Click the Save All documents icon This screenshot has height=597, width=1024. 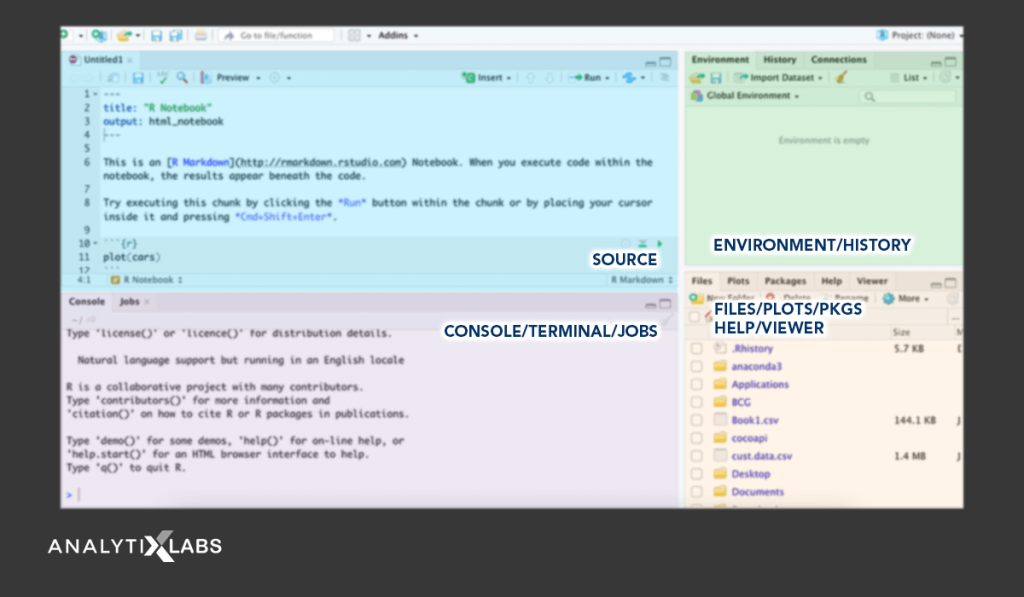tap(176, 35)
